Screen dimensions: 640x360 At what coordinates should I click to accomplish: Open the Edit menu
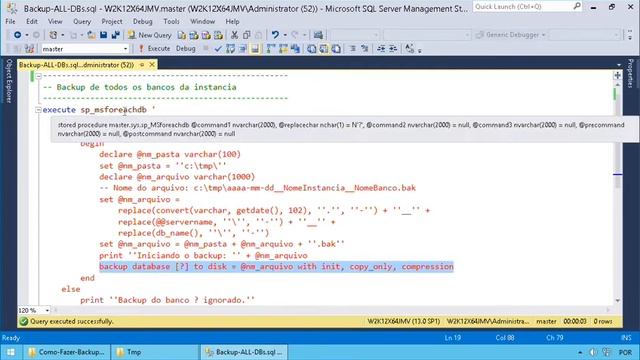[32, 22]
